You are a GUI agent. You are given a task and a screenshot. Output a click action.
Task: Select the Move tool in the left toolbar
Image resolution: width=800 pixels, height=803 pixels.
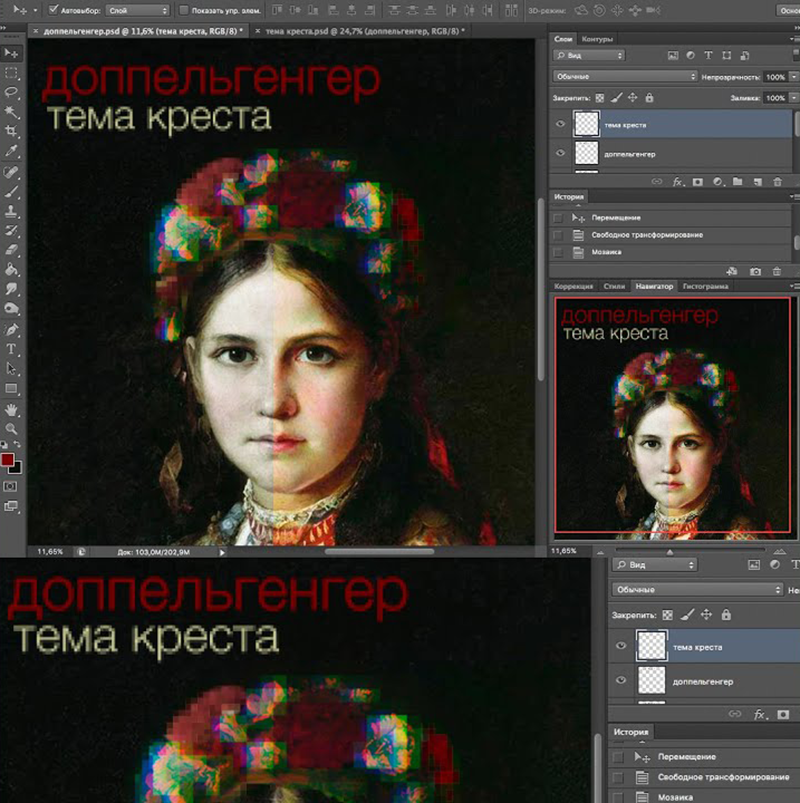click(x=12, y=53)
